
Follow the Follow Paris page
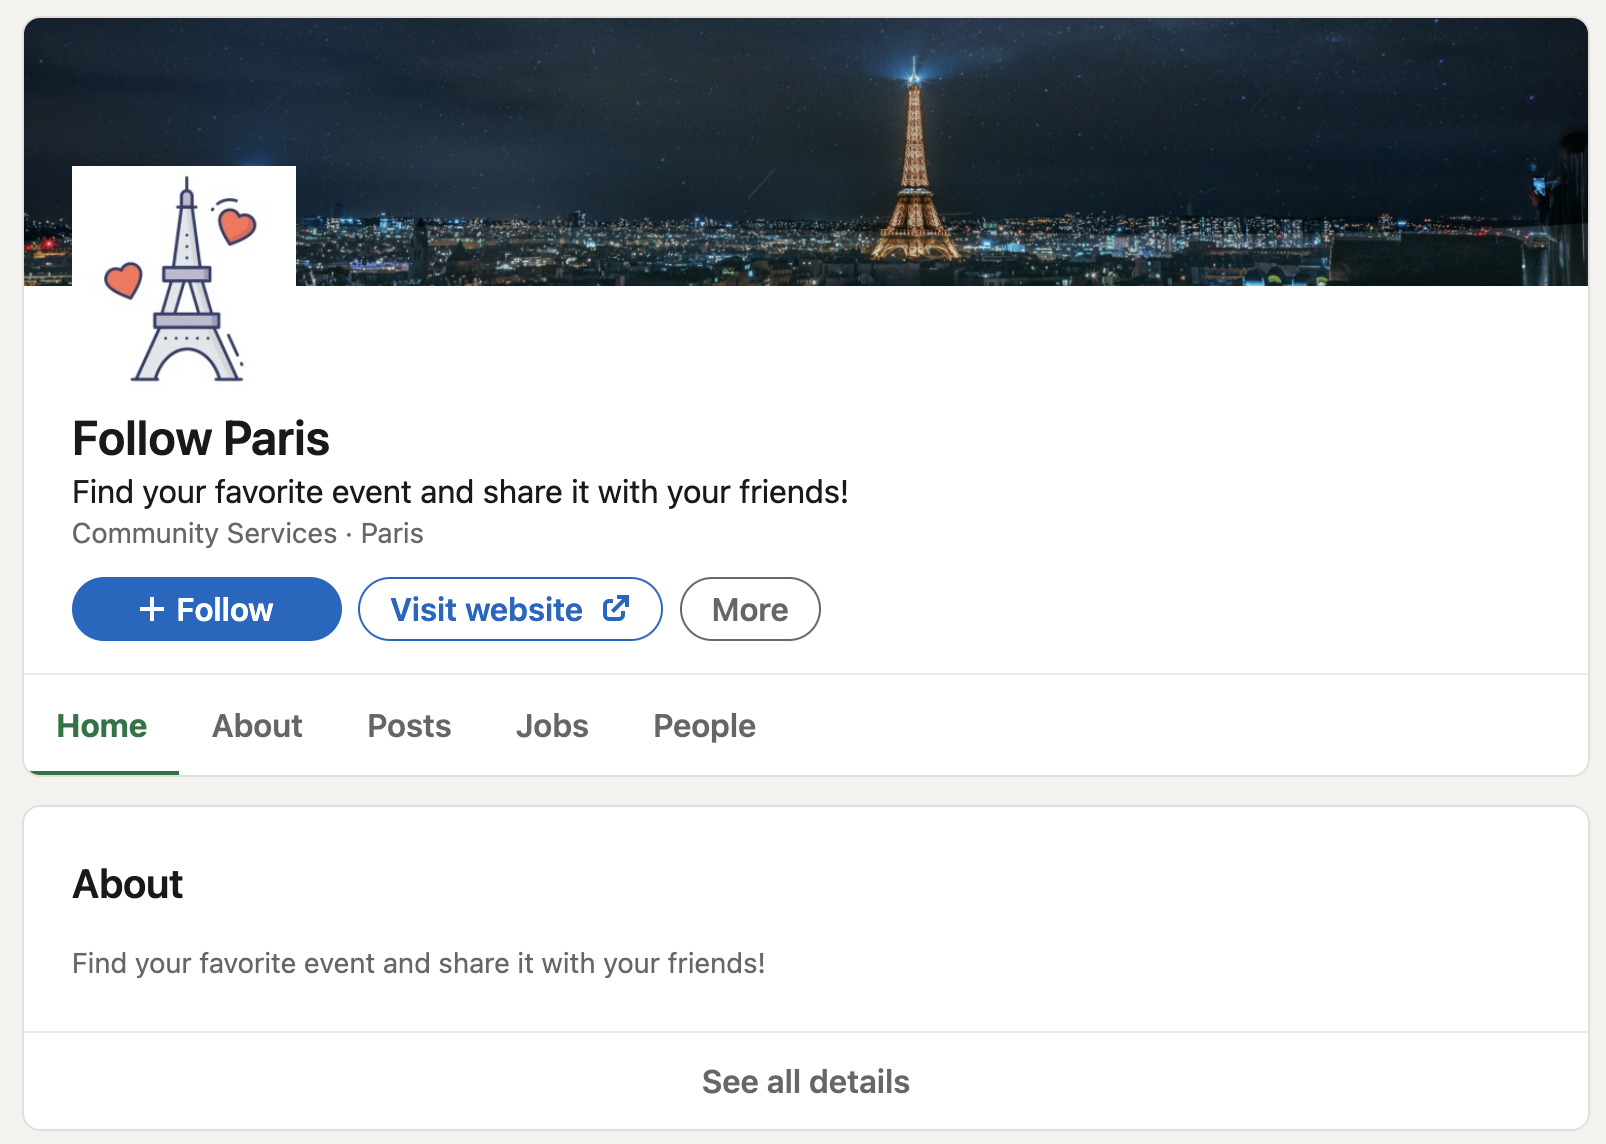coord(207,609)
